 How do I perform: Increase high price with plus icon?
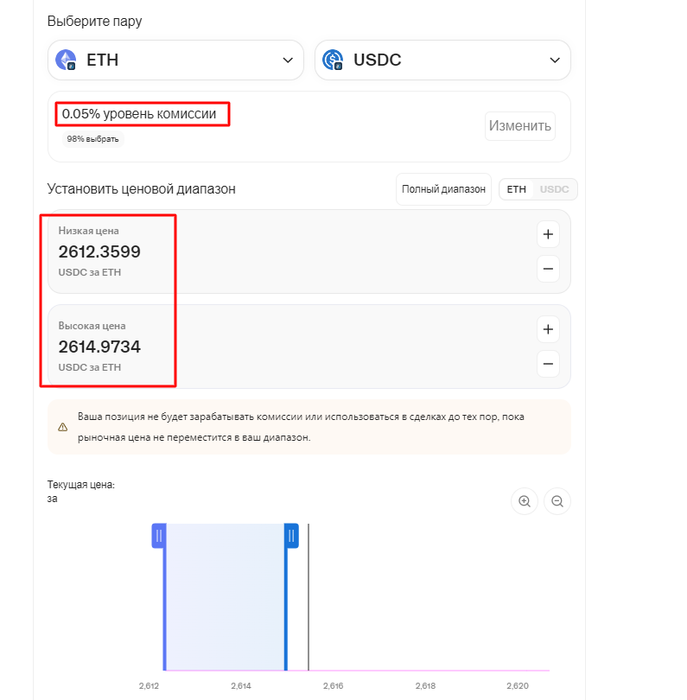(548, 329)
